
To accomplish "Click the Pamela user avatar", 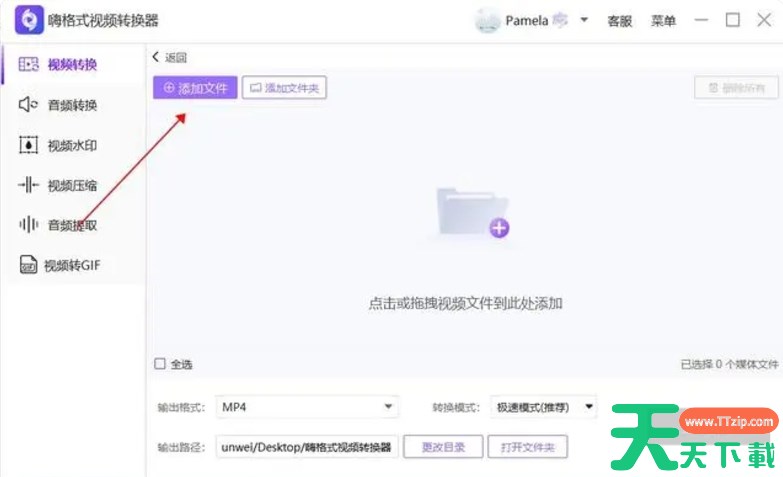I will pos(487,20).
